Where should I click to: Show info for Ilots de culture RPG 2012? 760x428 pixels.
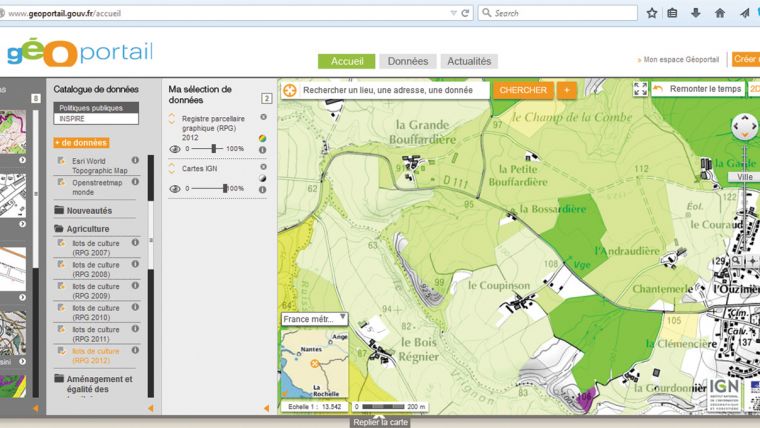[135, 350]
